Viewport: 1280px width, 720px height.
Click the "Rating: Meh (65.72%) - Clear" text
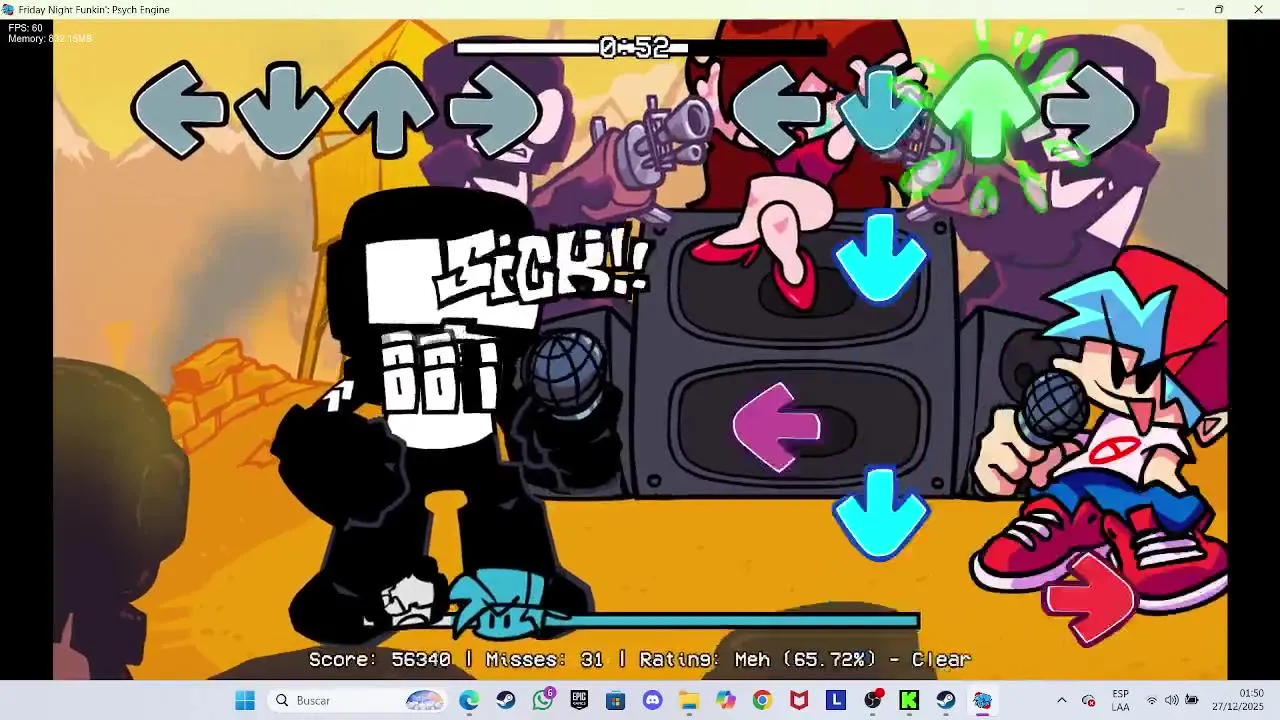pos(805,660)
